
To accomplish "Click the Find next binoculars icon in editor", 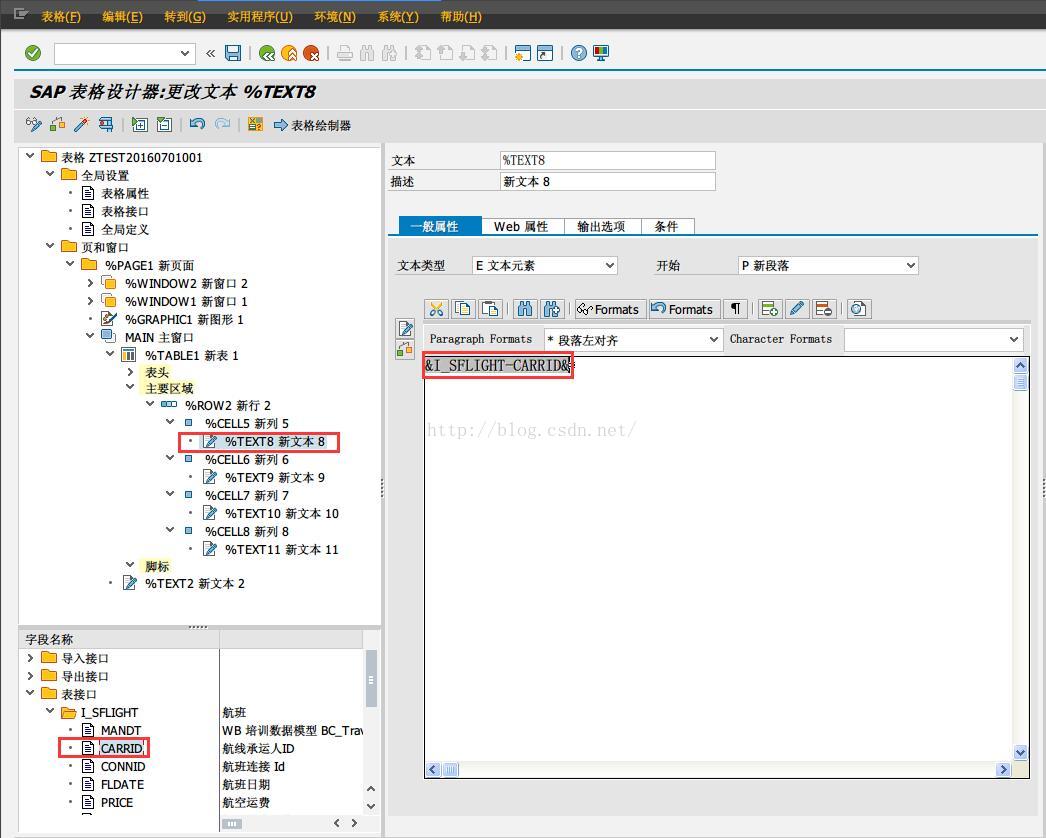I will [x=552, y=309].
